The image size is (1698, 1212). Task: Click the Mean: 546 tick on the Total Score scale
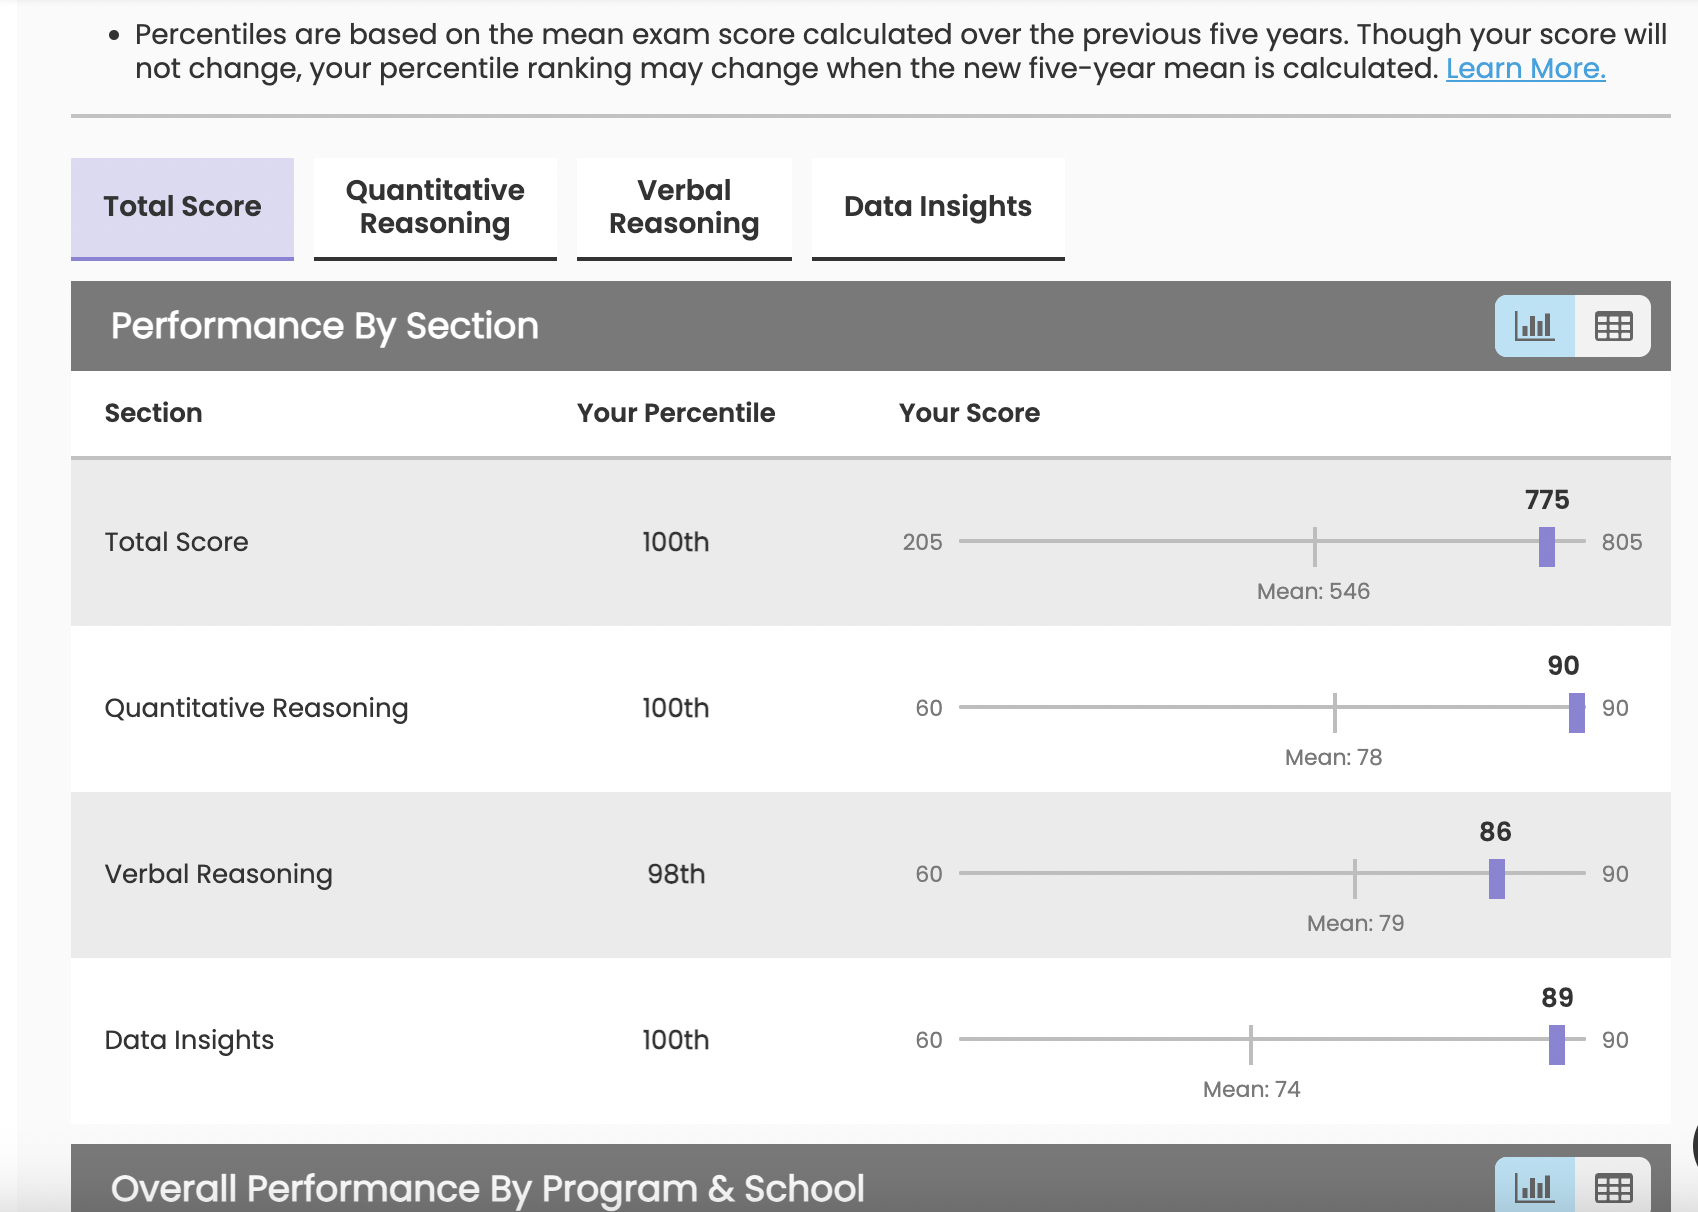[1315, 546]
